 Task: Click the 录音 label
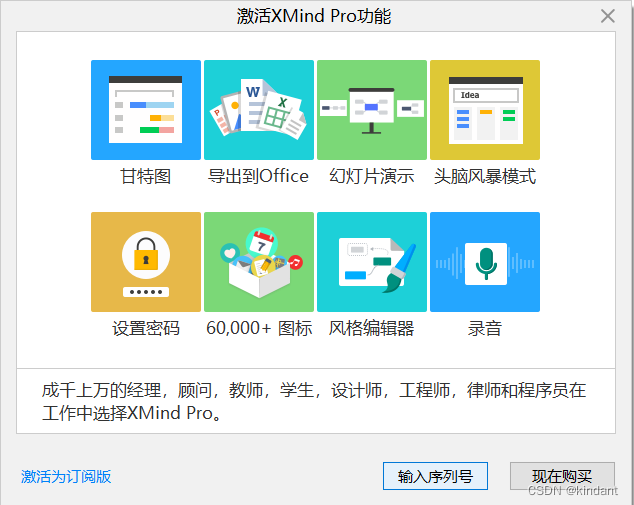coord(485,328)
